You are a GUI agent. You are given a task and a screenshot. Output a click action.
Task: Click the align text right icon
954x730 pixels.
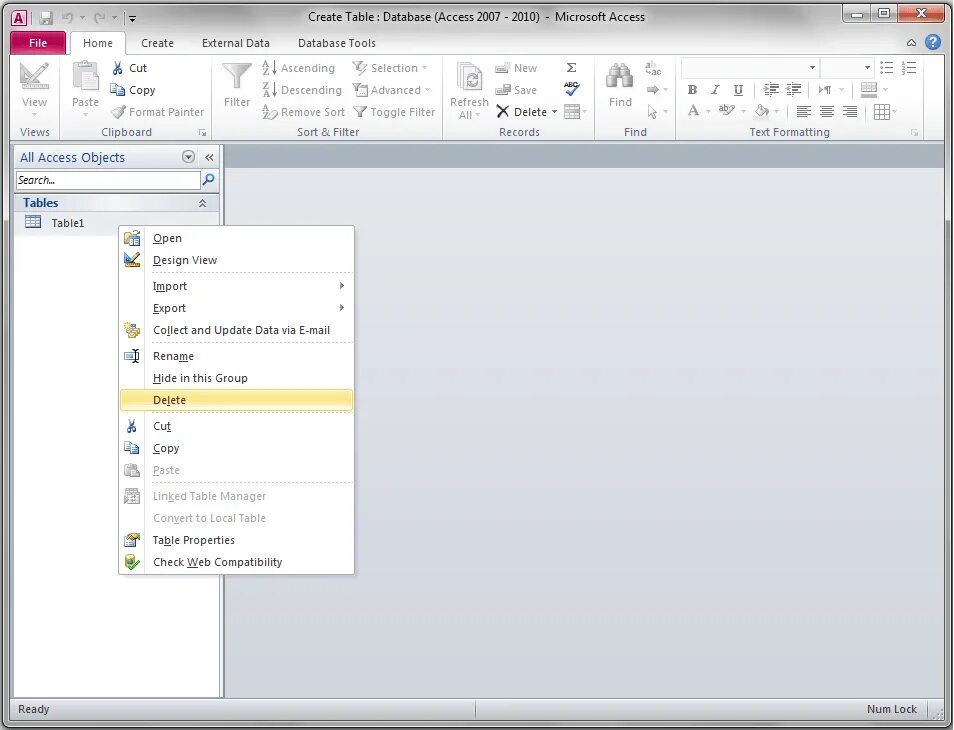point(849,111)
